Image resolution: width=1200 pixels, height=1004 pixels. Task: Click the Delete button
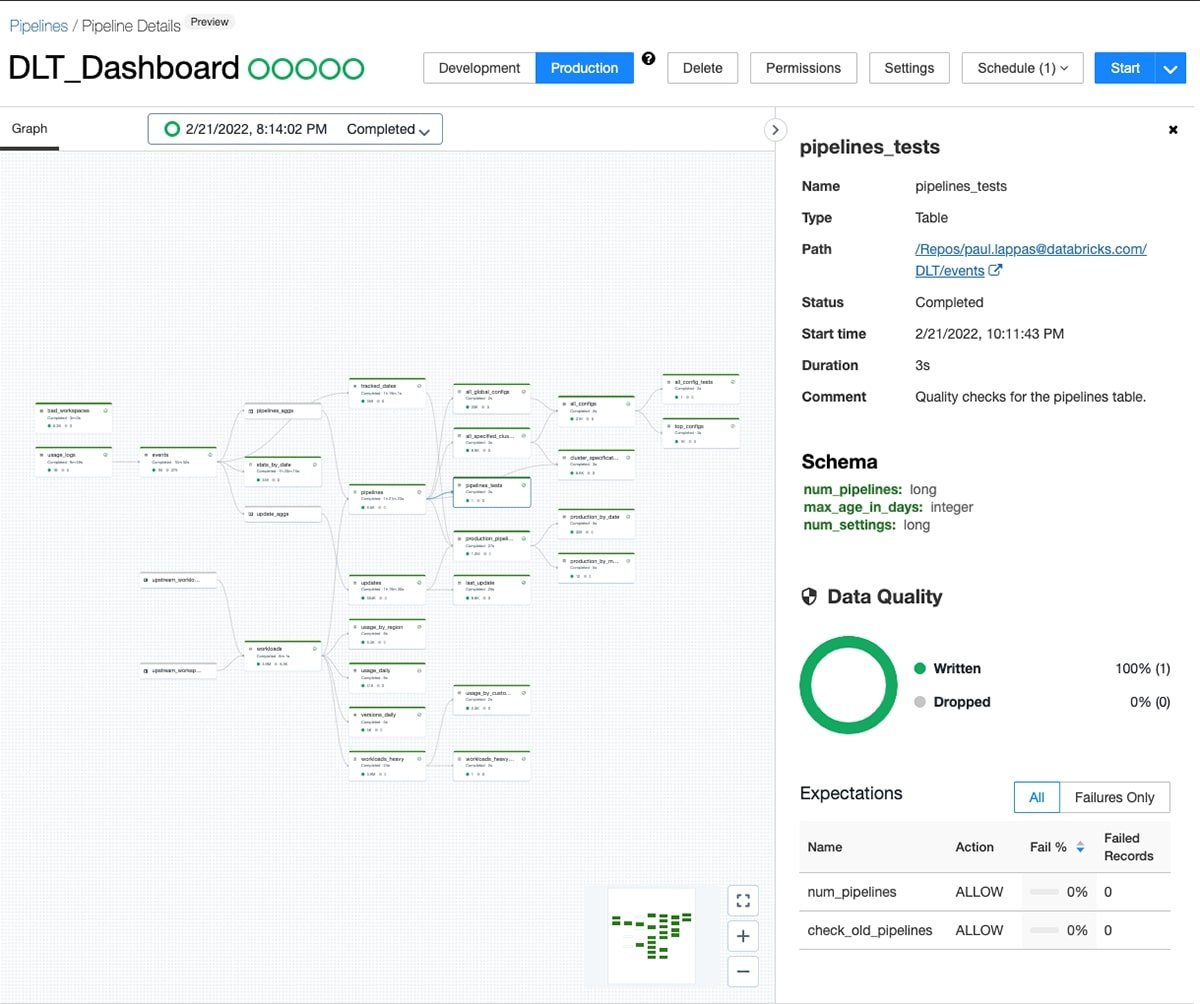point(702,68)
